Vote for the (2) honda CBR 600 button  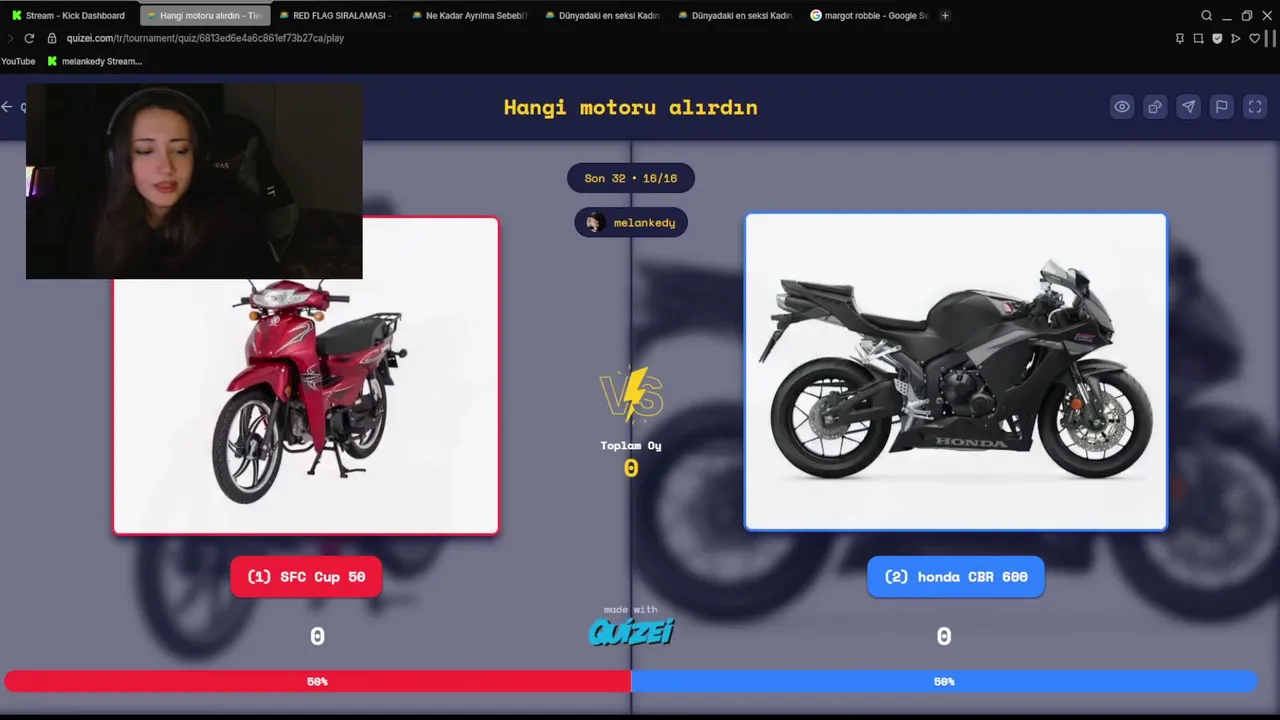point(956,577)
